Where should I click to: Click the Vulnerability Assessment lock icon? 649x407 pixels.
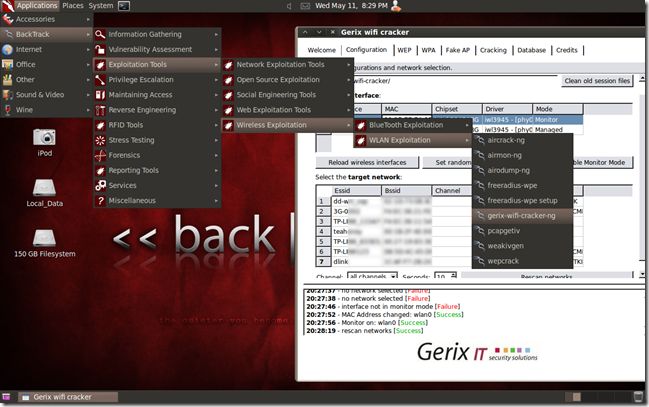(100, 49)
